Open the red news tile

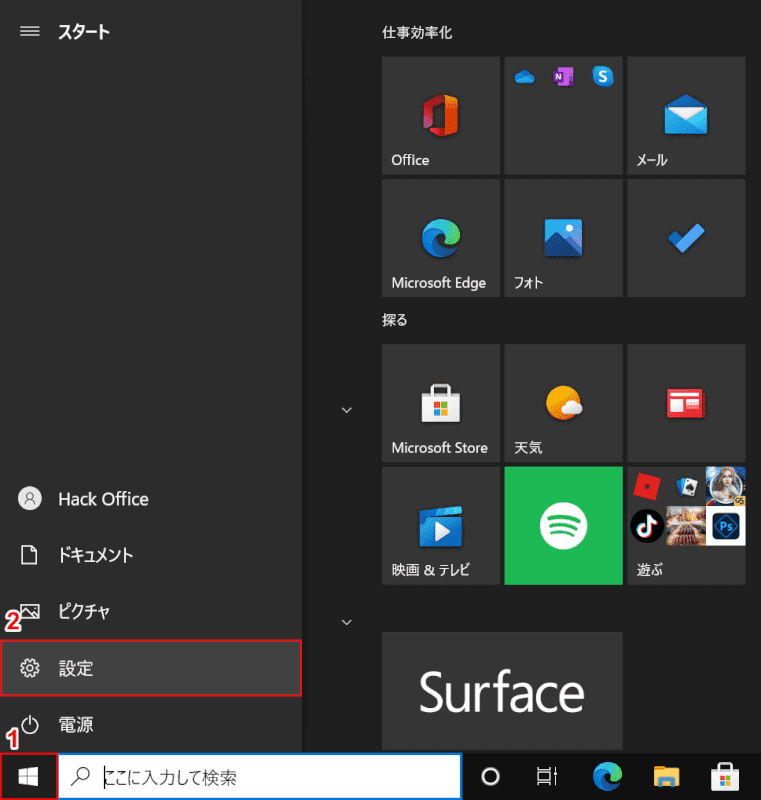686,403
